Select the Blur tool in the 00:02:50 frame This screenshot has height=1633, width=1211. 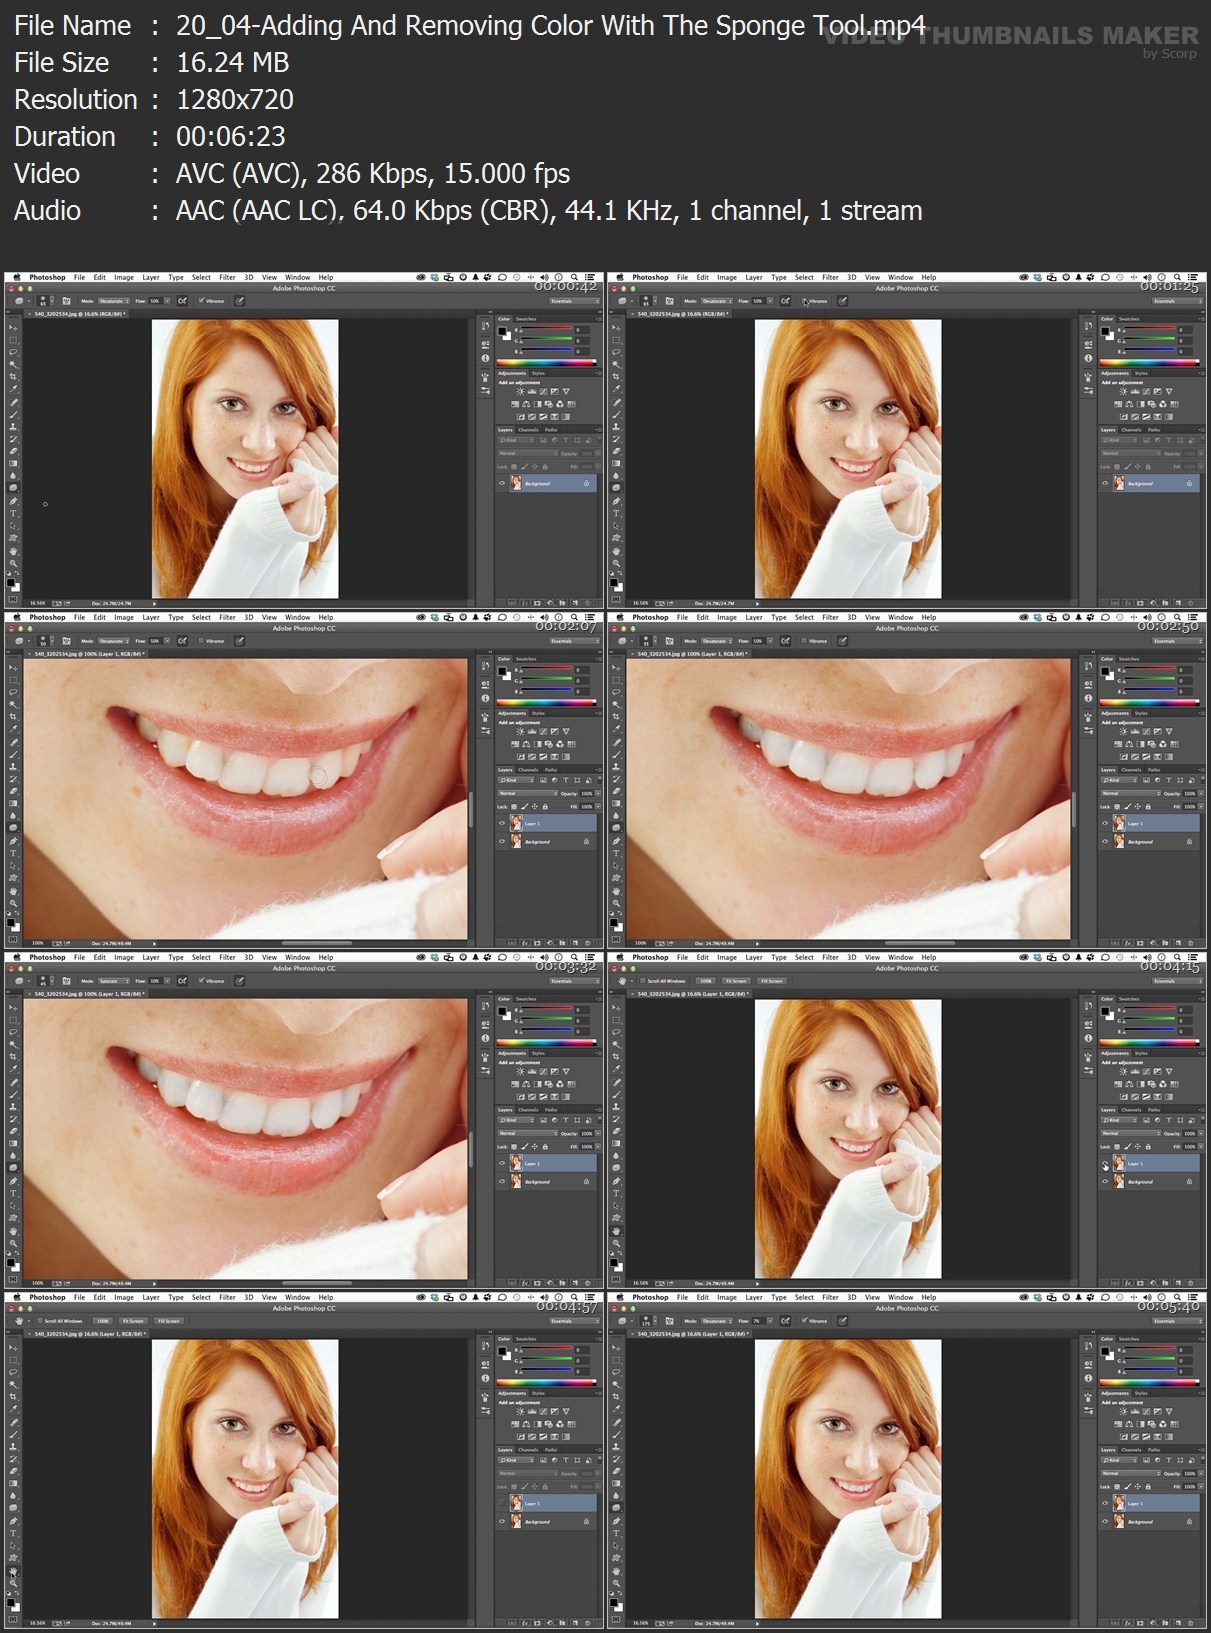(x=616, y=816)
